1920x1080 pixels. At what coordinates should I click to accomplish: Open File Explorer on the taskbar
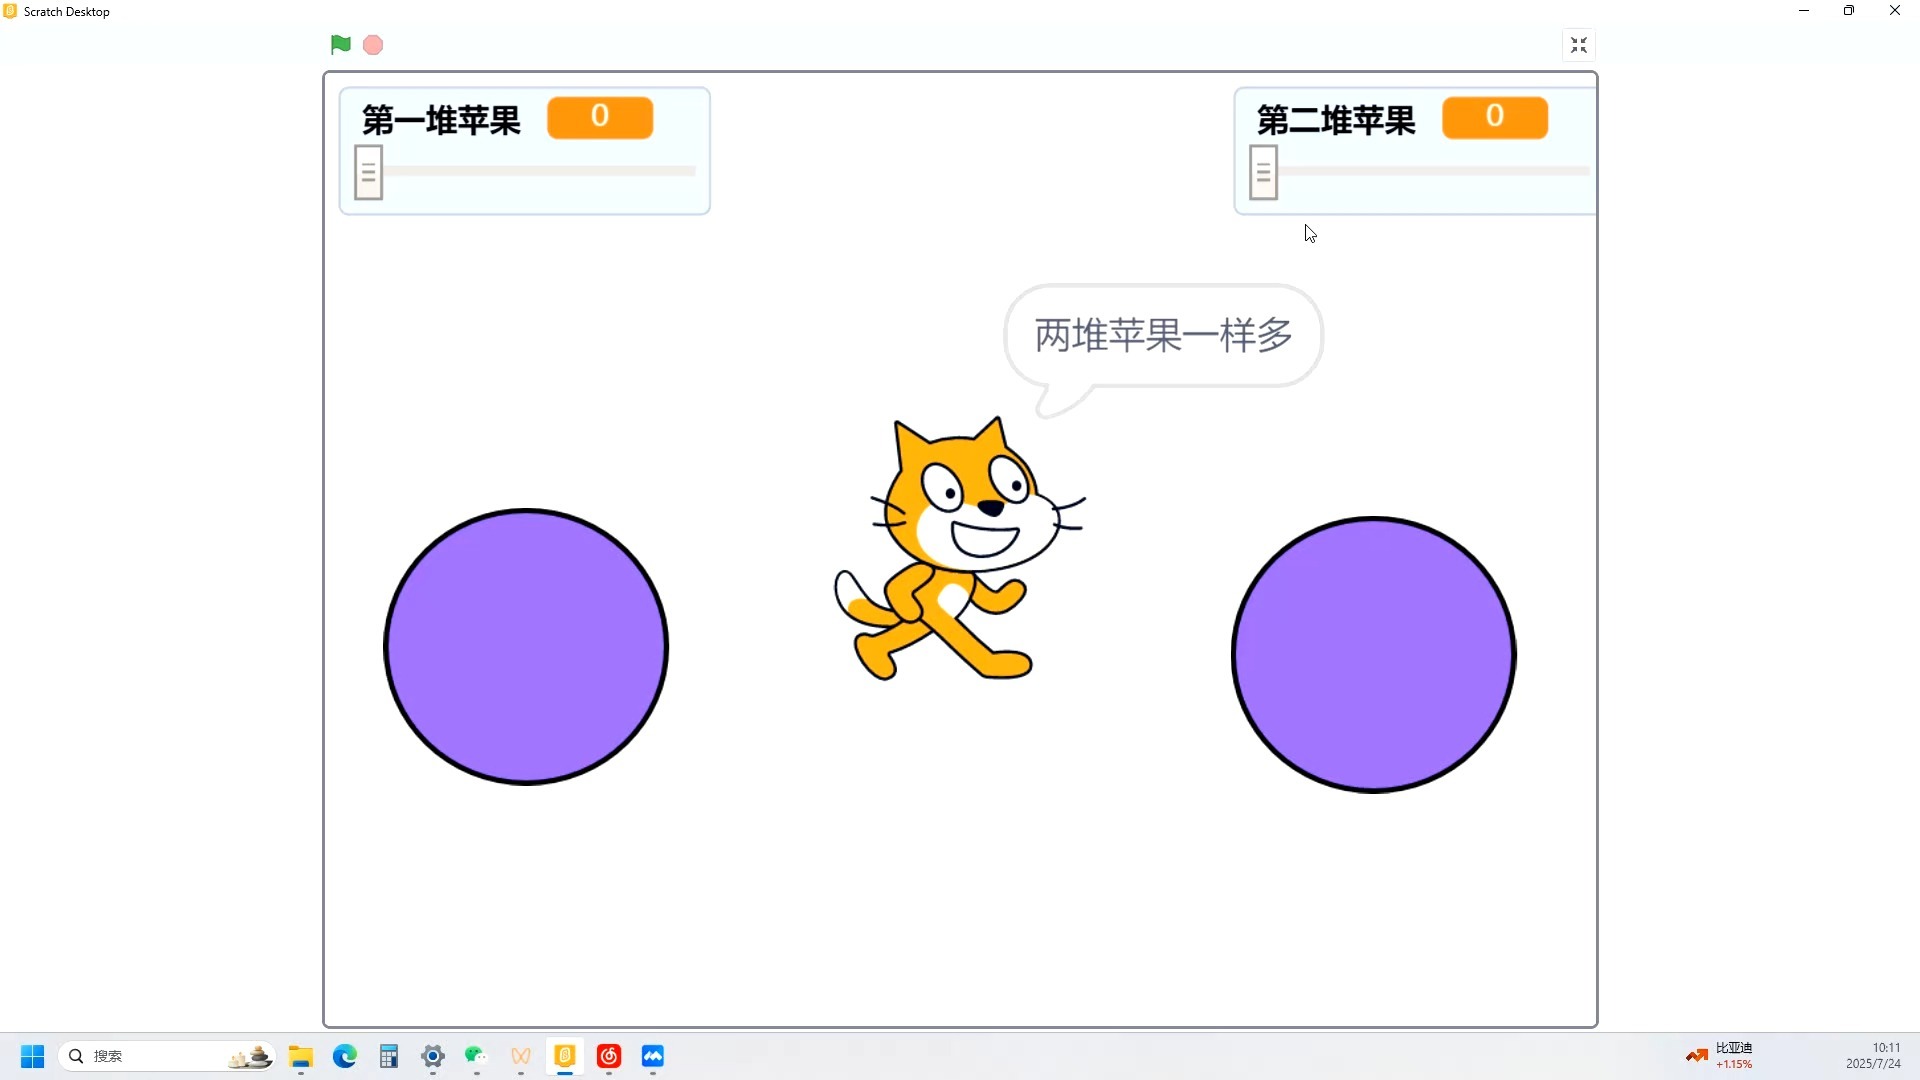(x=301, y=1057)
